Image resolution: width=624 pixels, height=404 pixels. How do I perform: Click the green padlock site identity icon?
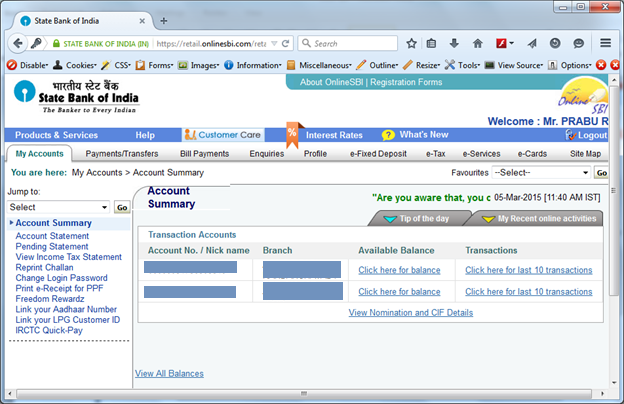tap(56, 43)
